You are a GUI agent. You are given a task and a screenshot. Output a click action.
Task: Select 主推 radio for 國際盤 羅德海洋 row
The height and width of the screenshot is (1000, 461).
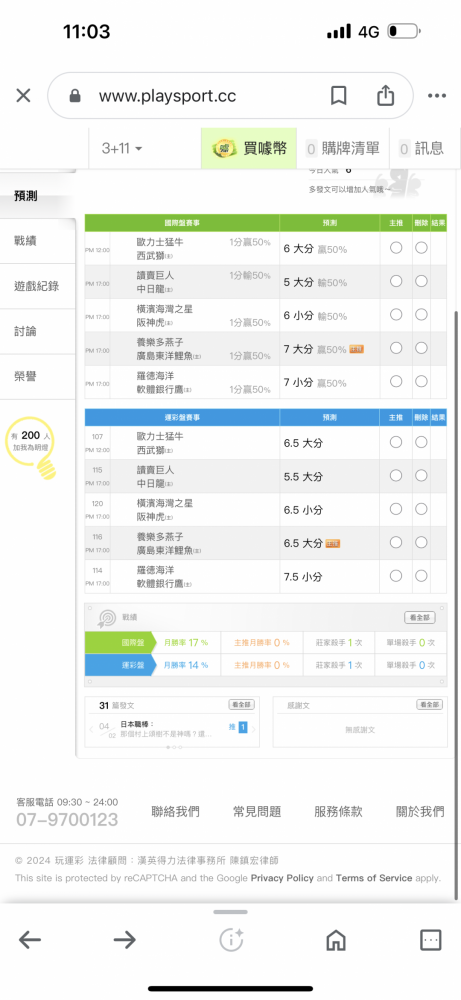tap(396, 381)
